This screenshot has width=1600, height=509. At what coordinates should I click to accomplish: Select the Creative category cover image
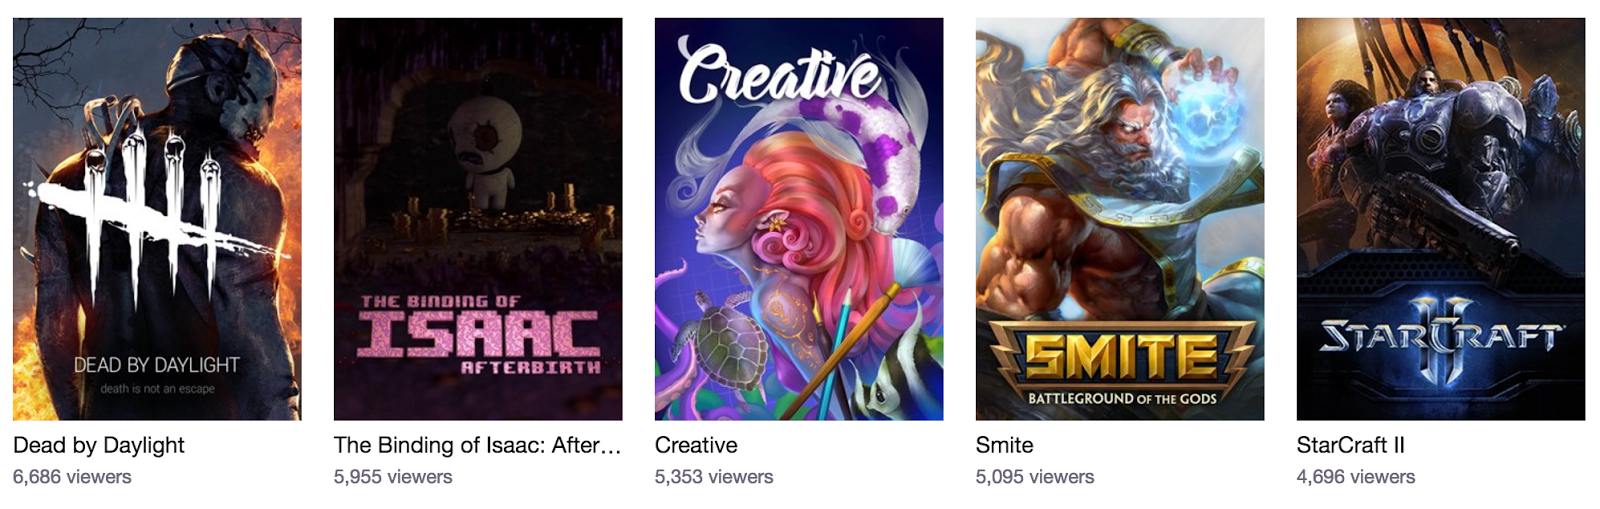799,219
